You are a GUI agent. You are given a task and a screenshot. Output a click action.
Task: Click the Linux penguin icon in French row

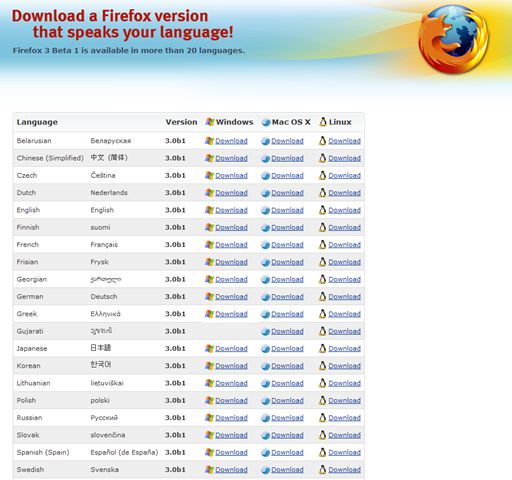pos(322,245)
